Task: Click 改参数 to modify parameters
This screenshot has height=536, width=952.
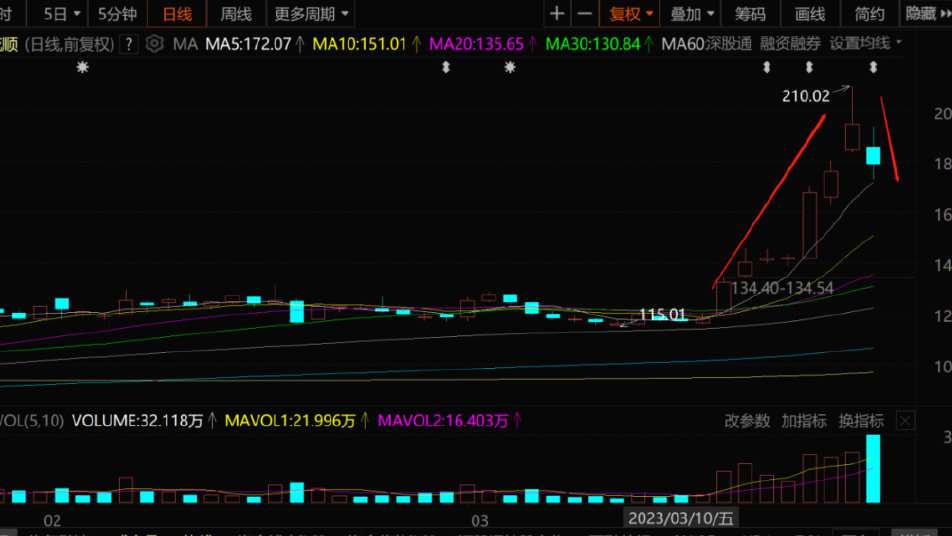Action: click(x=747, y=421)
